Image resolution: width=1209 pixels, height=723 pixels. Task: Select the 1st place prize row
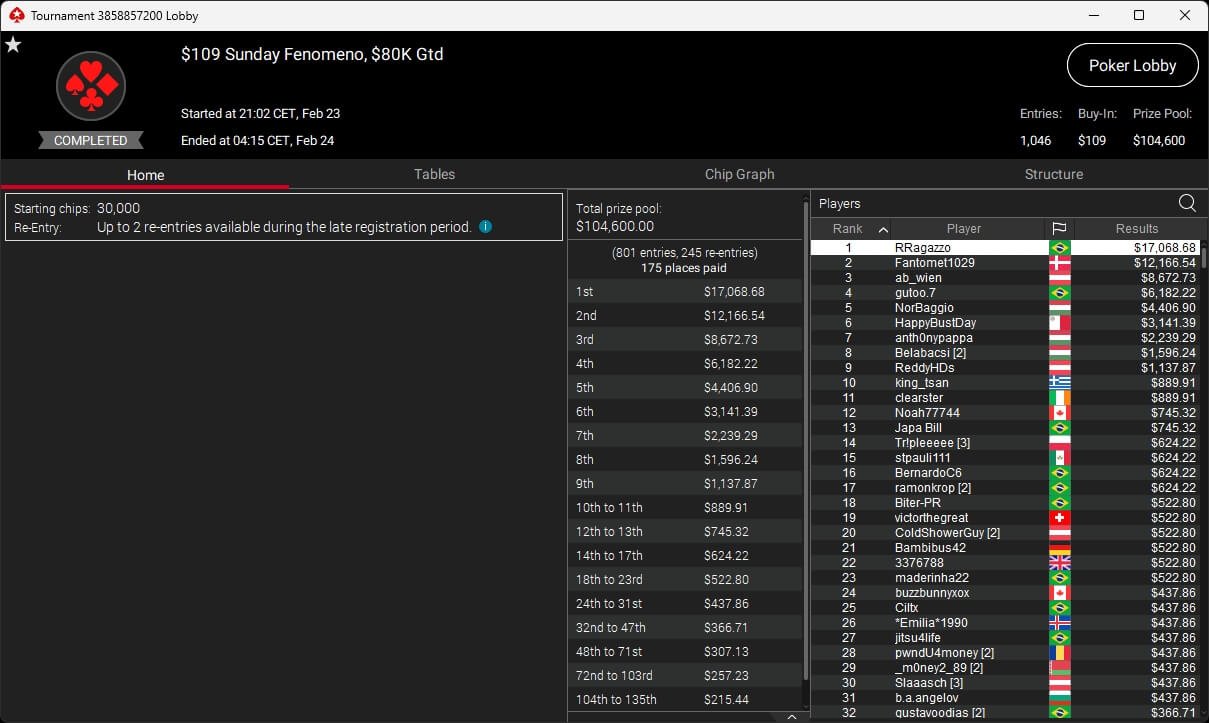(x=685, y=291)
